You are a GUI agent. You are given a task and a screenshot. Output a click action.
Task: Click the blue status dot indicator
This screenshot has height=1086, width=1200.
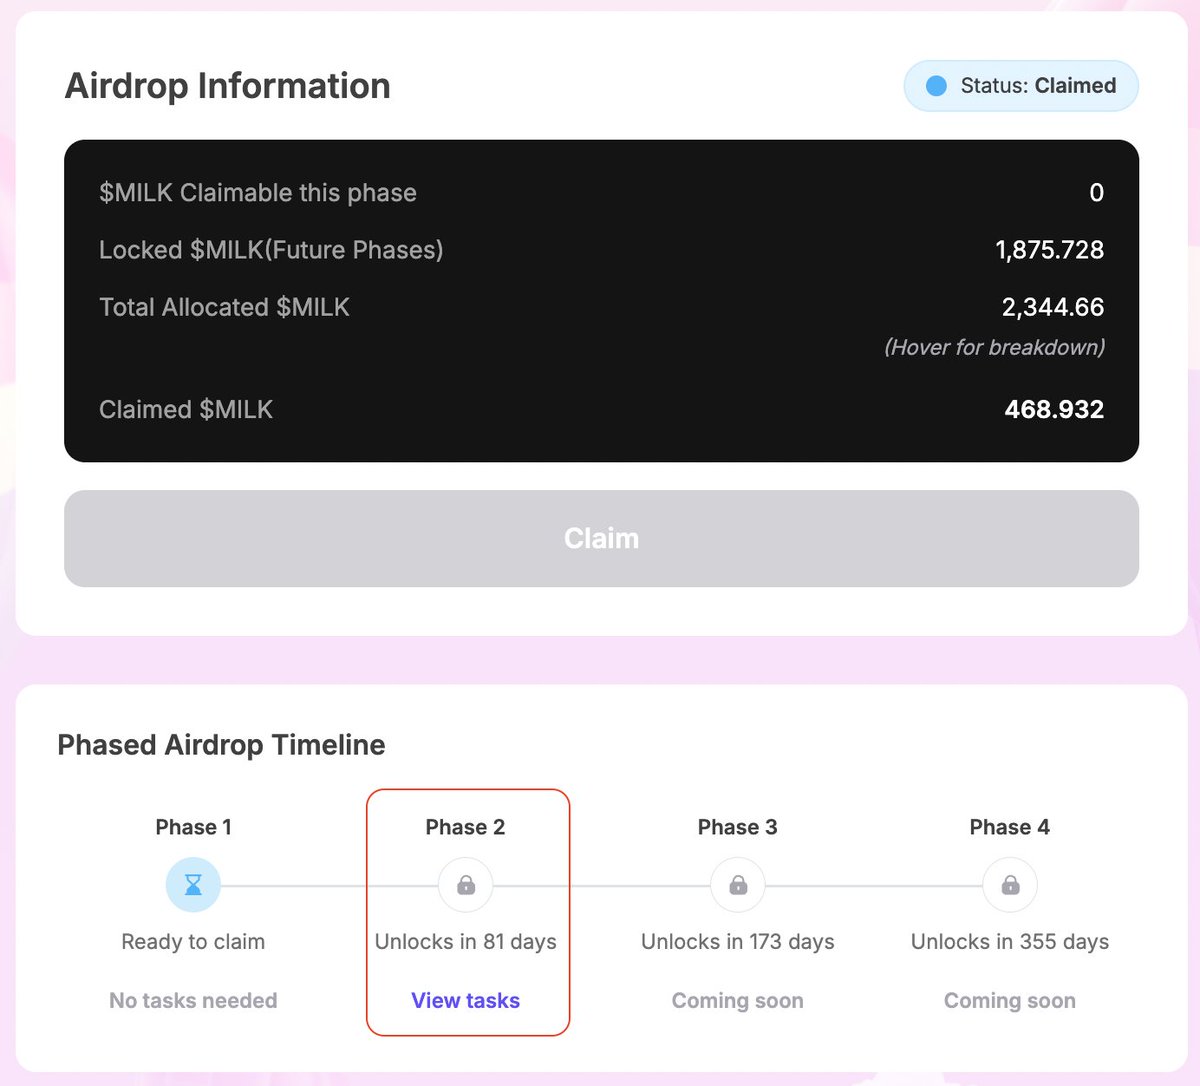(x=936, y=86)
